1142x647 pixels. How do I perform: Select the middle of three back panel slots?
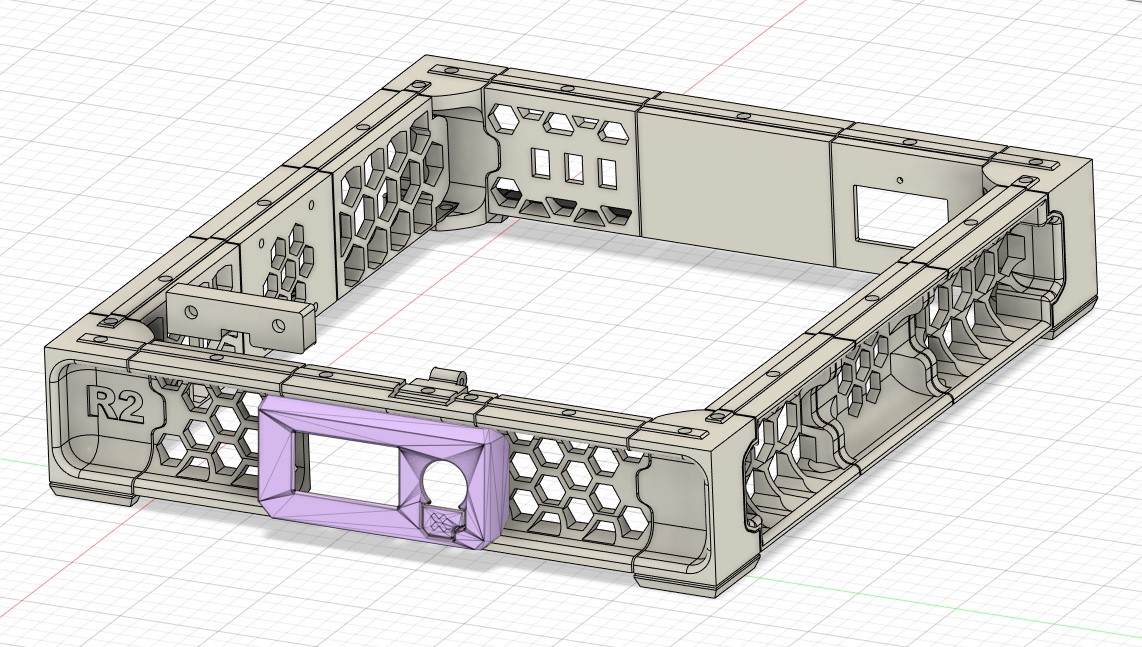pos(574,166)
